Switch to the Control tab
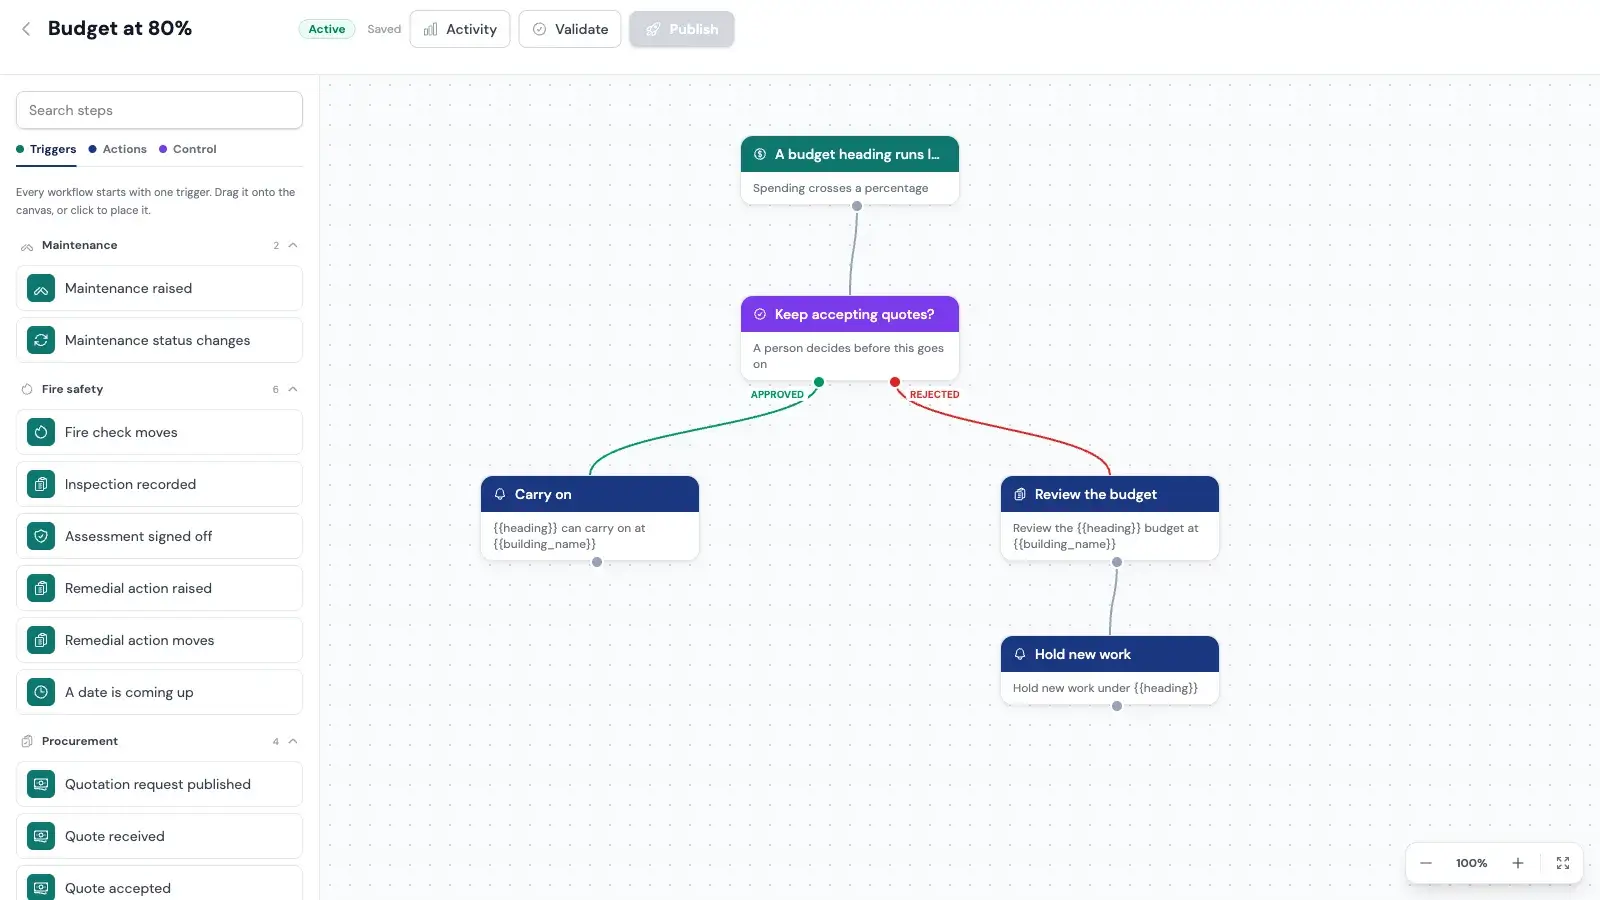The image size is (1600, 900). click(188, 149)
